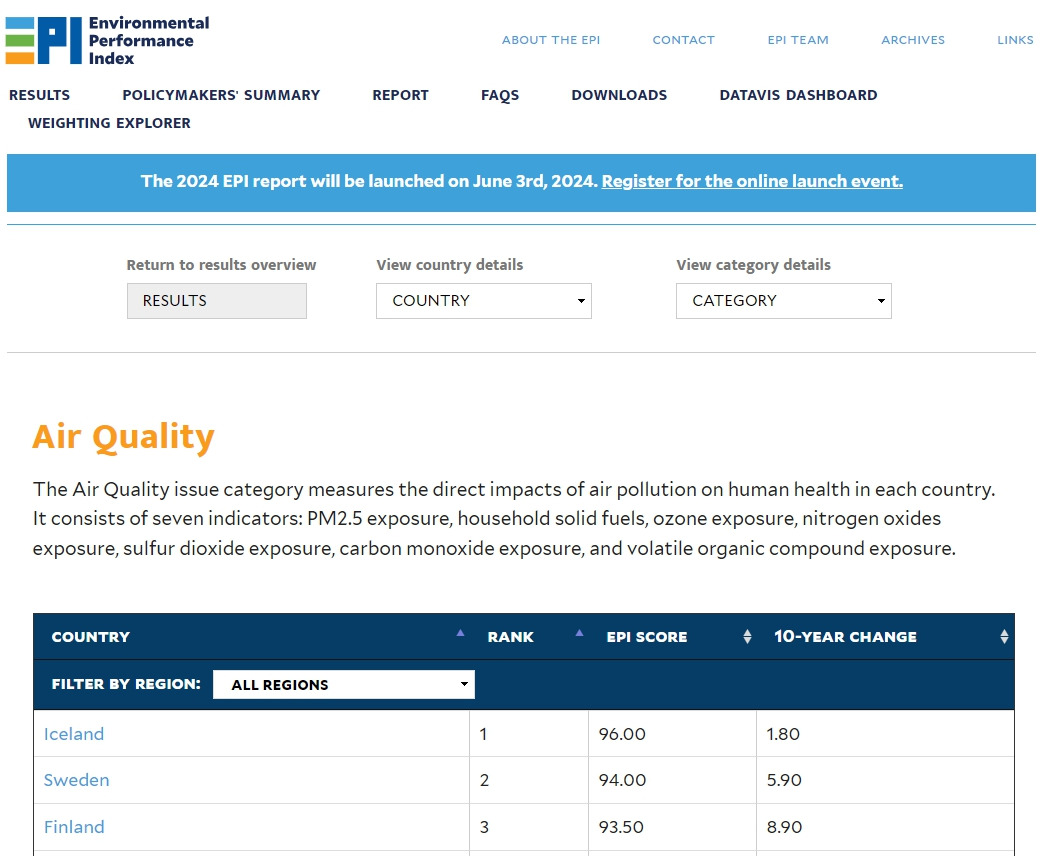Click 'View country details' label
The image size is (1050, 856).
pyautogui.click(x=449, y=265)
